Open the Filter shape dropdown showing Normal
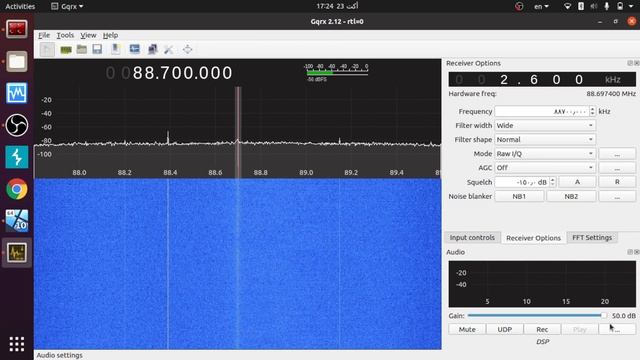The width and height of the screenshot is (640, 360). (x=545, y=140)
